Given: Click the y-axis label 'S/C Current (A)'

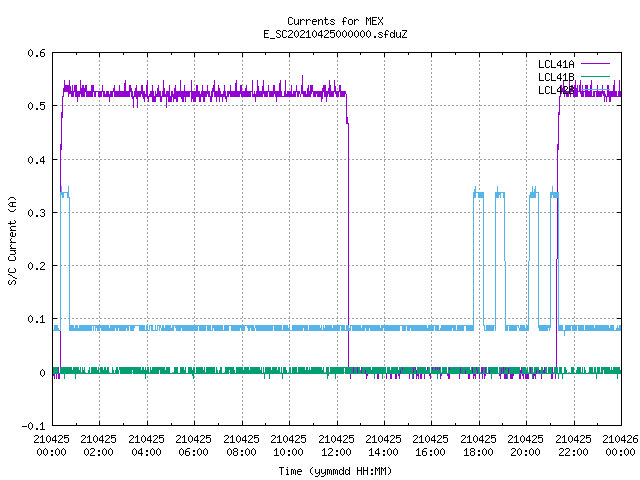Looking at the screenshot, I should click(x=12, y=240).
